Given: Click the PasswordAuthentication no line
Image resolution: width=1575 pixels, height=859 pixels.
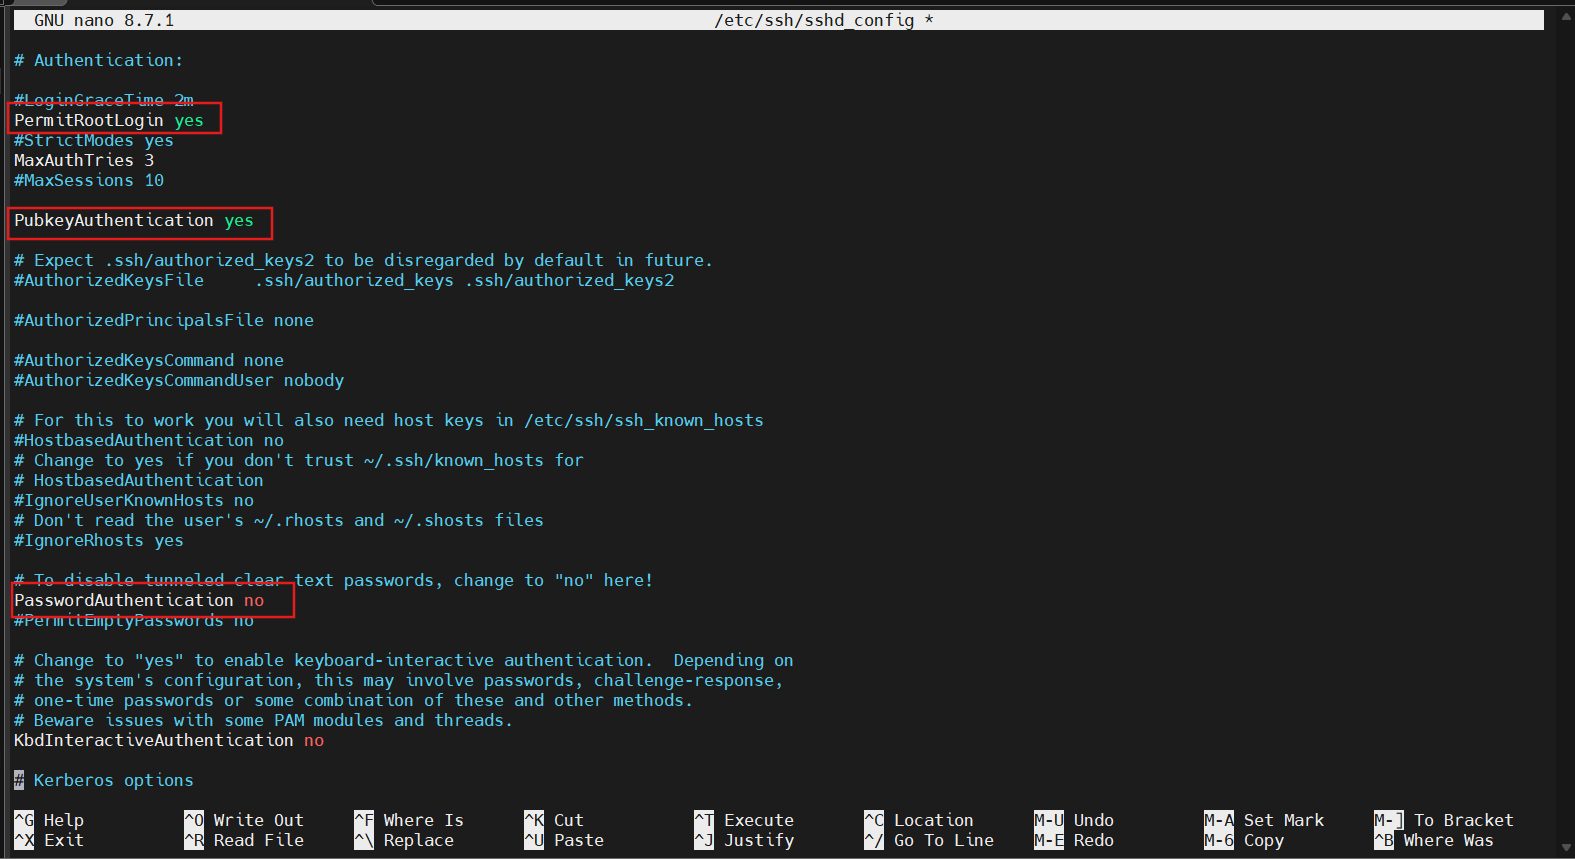Looking at the screenshot, I should coord(139,600).
